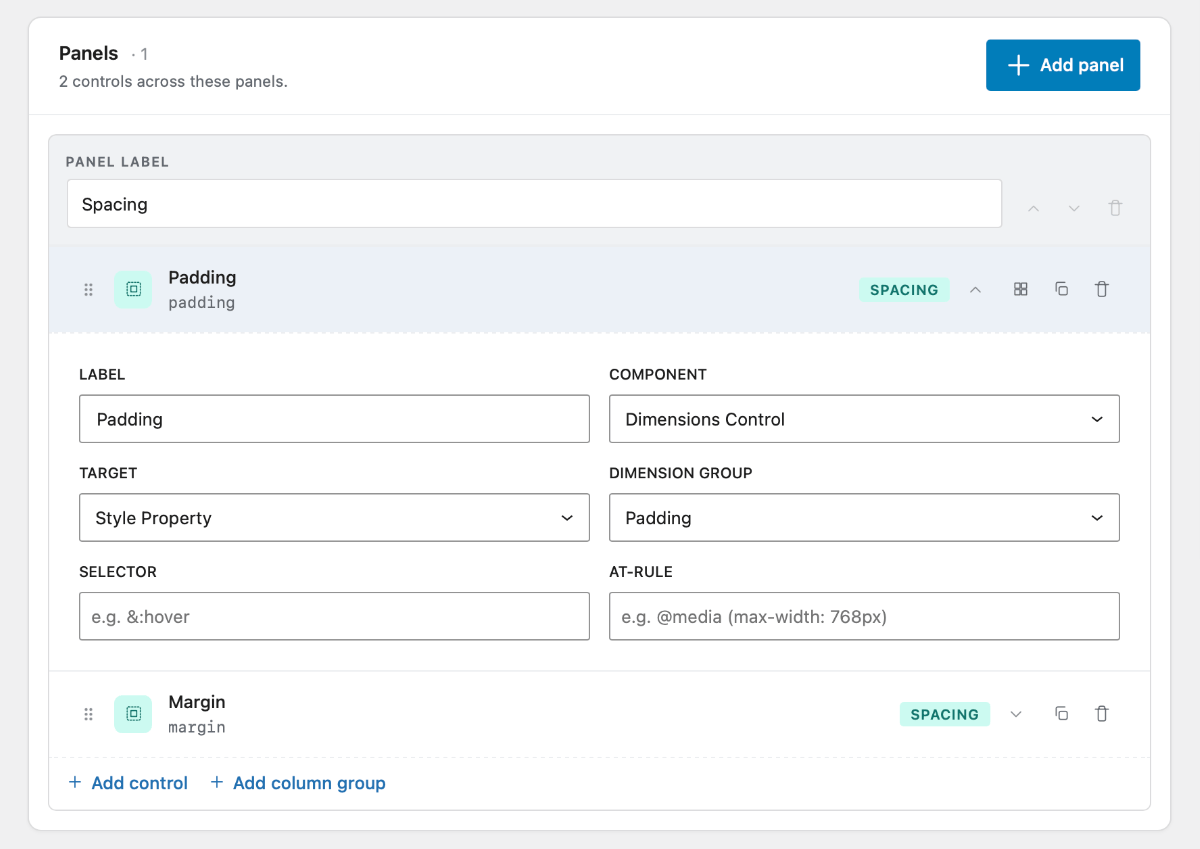The image size is (1200, 849).
Task: Click the bold Padding title in the row header
Action: pyautogui.click(x=202, y=277)
